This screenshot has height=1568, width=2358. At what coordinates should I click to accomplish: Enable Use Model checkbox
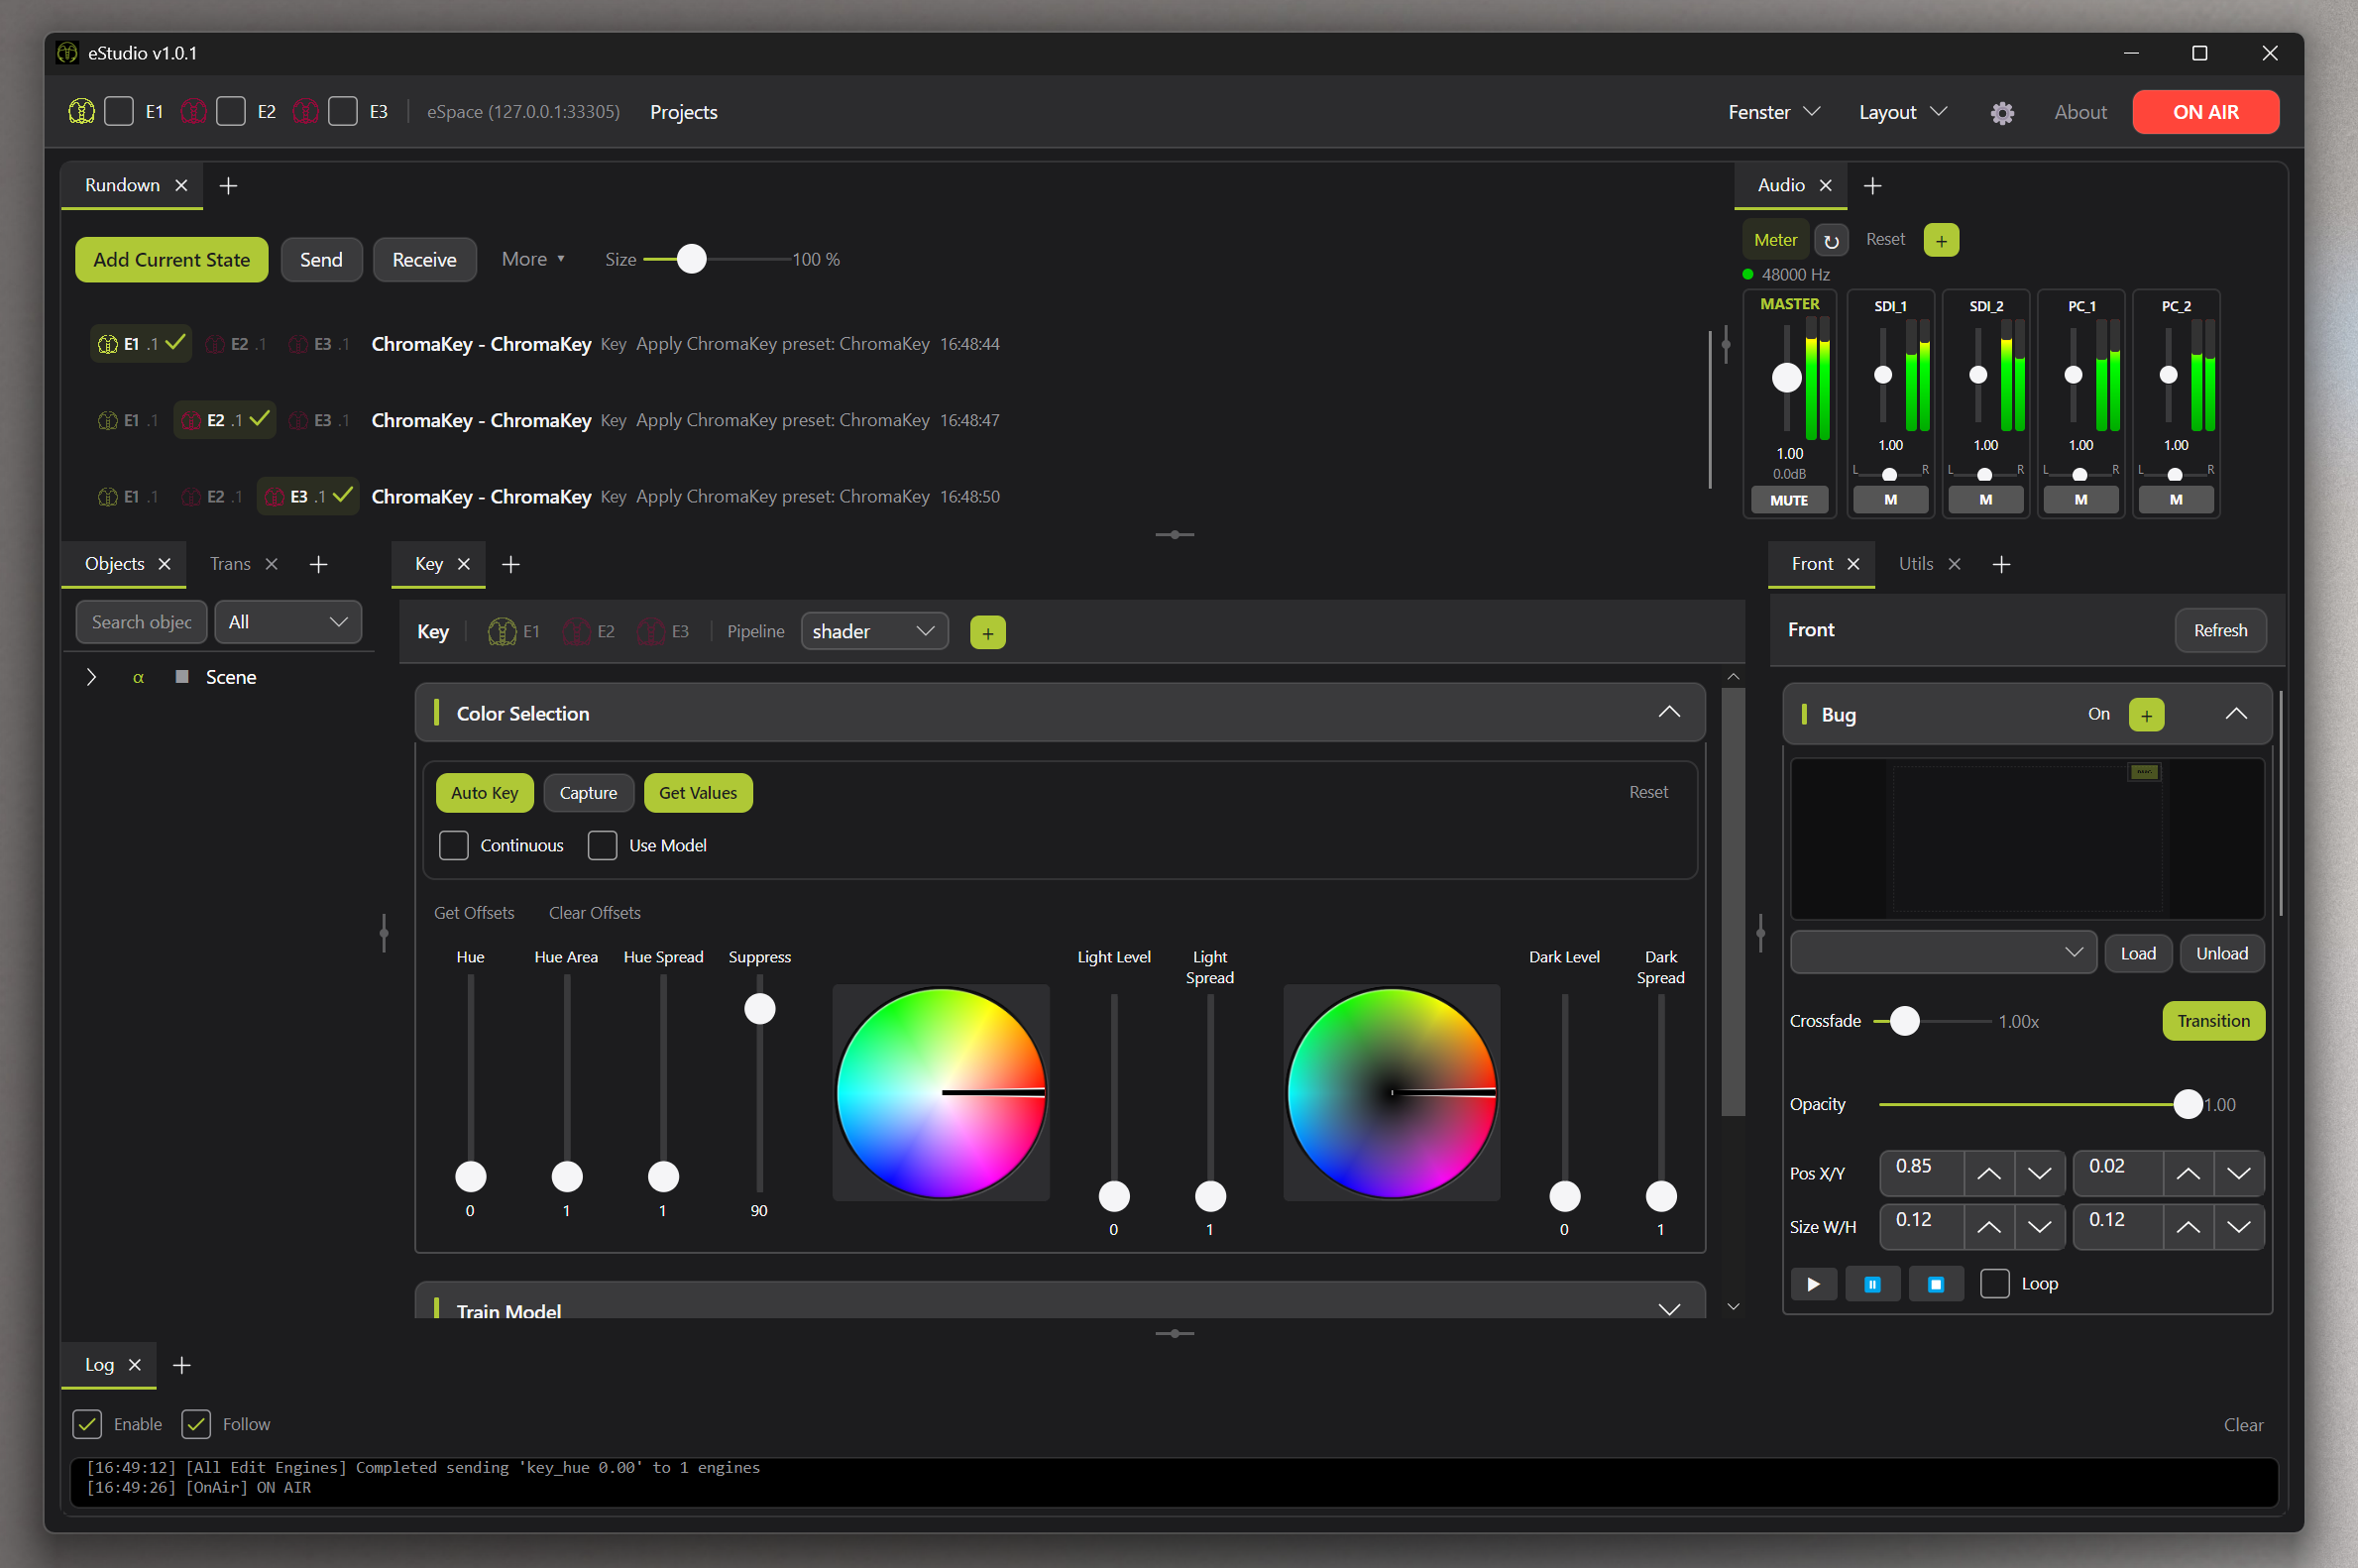tap(602, 846)
